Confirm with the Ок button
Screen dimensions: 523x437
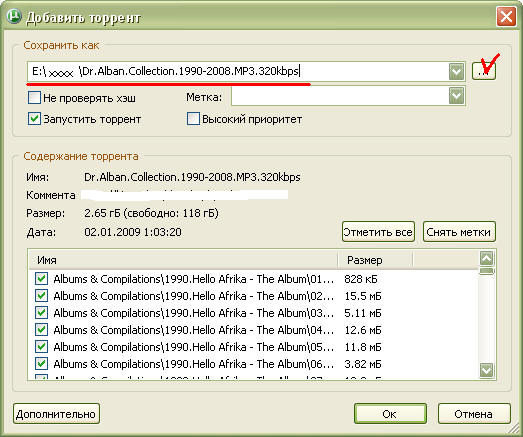[390, 414]
